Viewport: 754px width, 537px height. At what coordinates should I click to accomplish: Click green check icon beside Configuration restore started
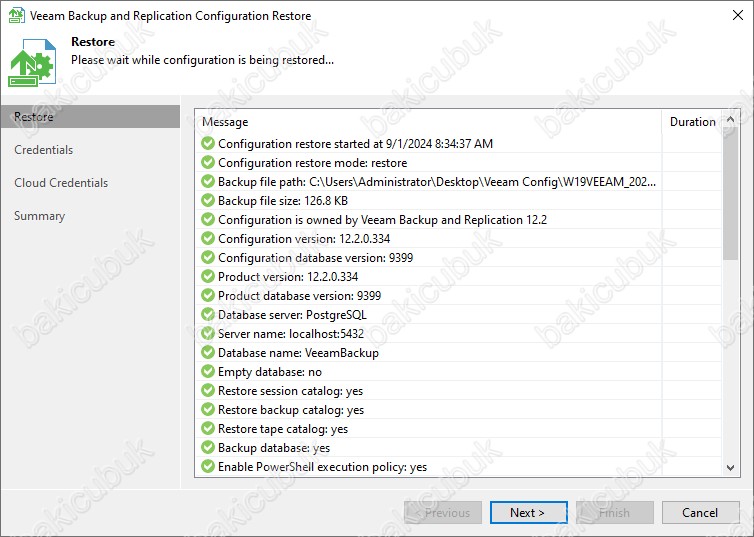point(208,143)
